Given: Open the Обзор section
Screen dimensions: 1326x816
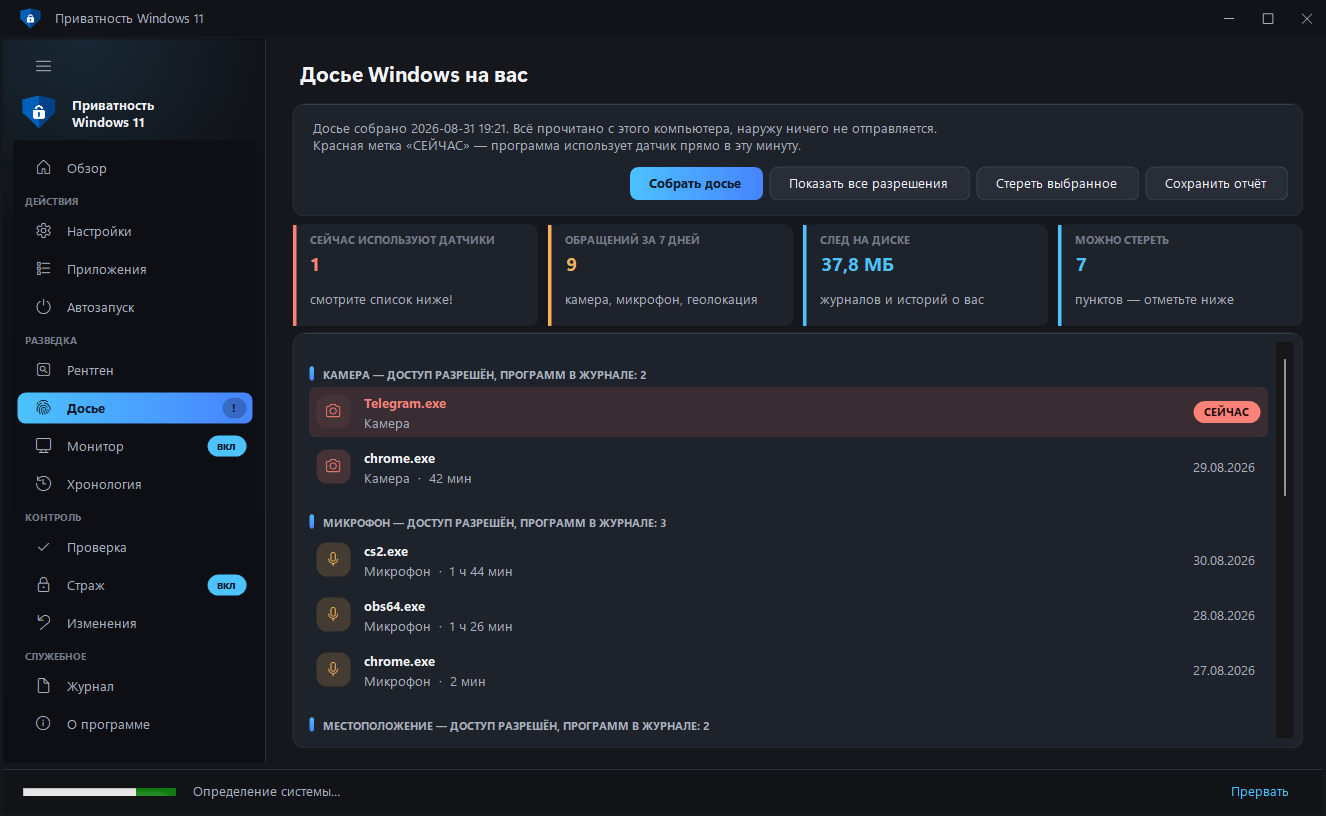Looking at the screenshot, I should point(135,168).
